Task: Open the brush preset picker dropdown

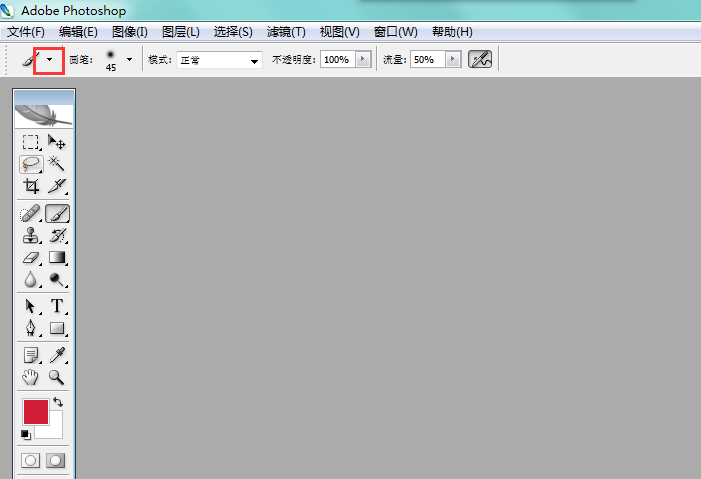Action: [x=130, y=59]
